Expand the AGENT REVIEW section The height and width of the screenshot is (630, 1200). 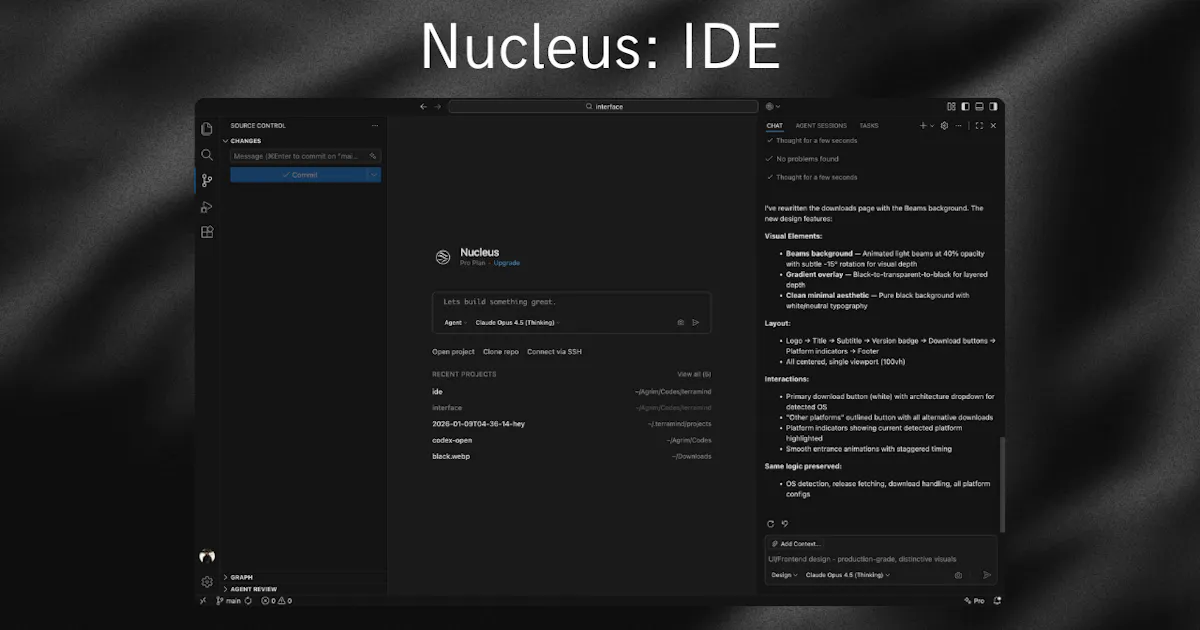point(250,589)
